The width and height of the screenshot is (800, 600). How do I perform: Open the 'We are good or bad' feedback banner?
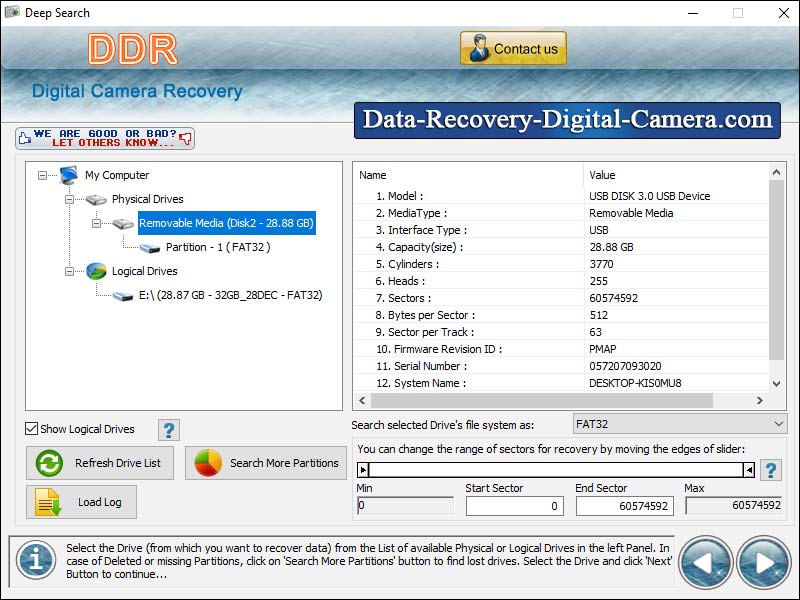105,138
